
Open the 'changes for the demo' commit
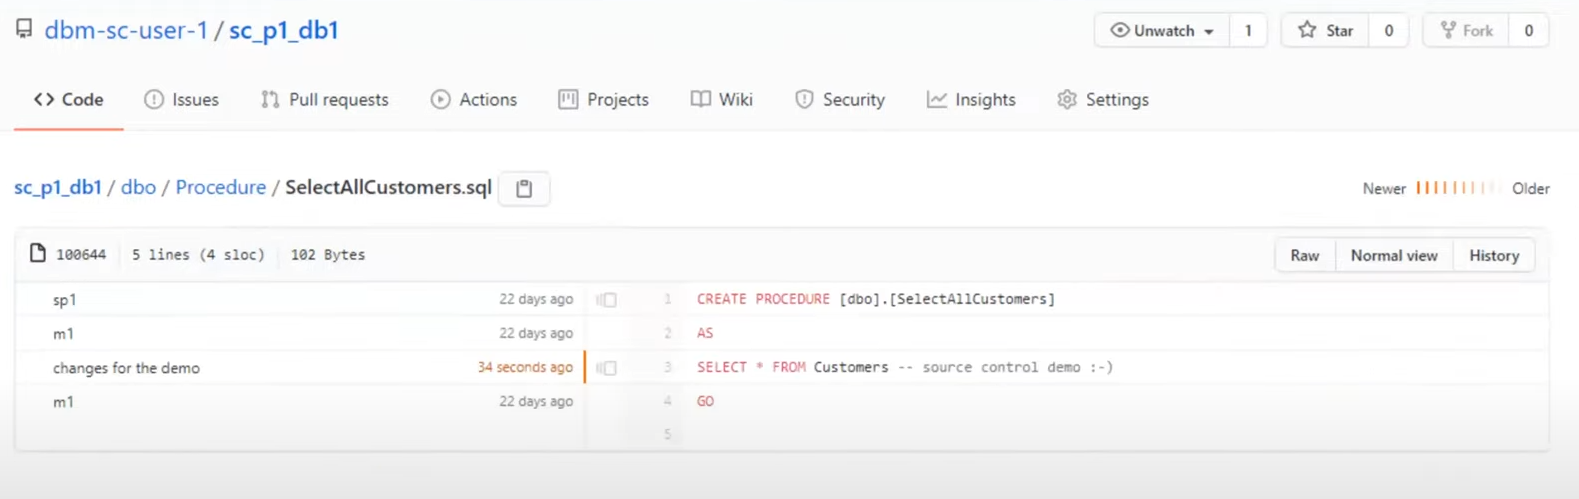127,368
